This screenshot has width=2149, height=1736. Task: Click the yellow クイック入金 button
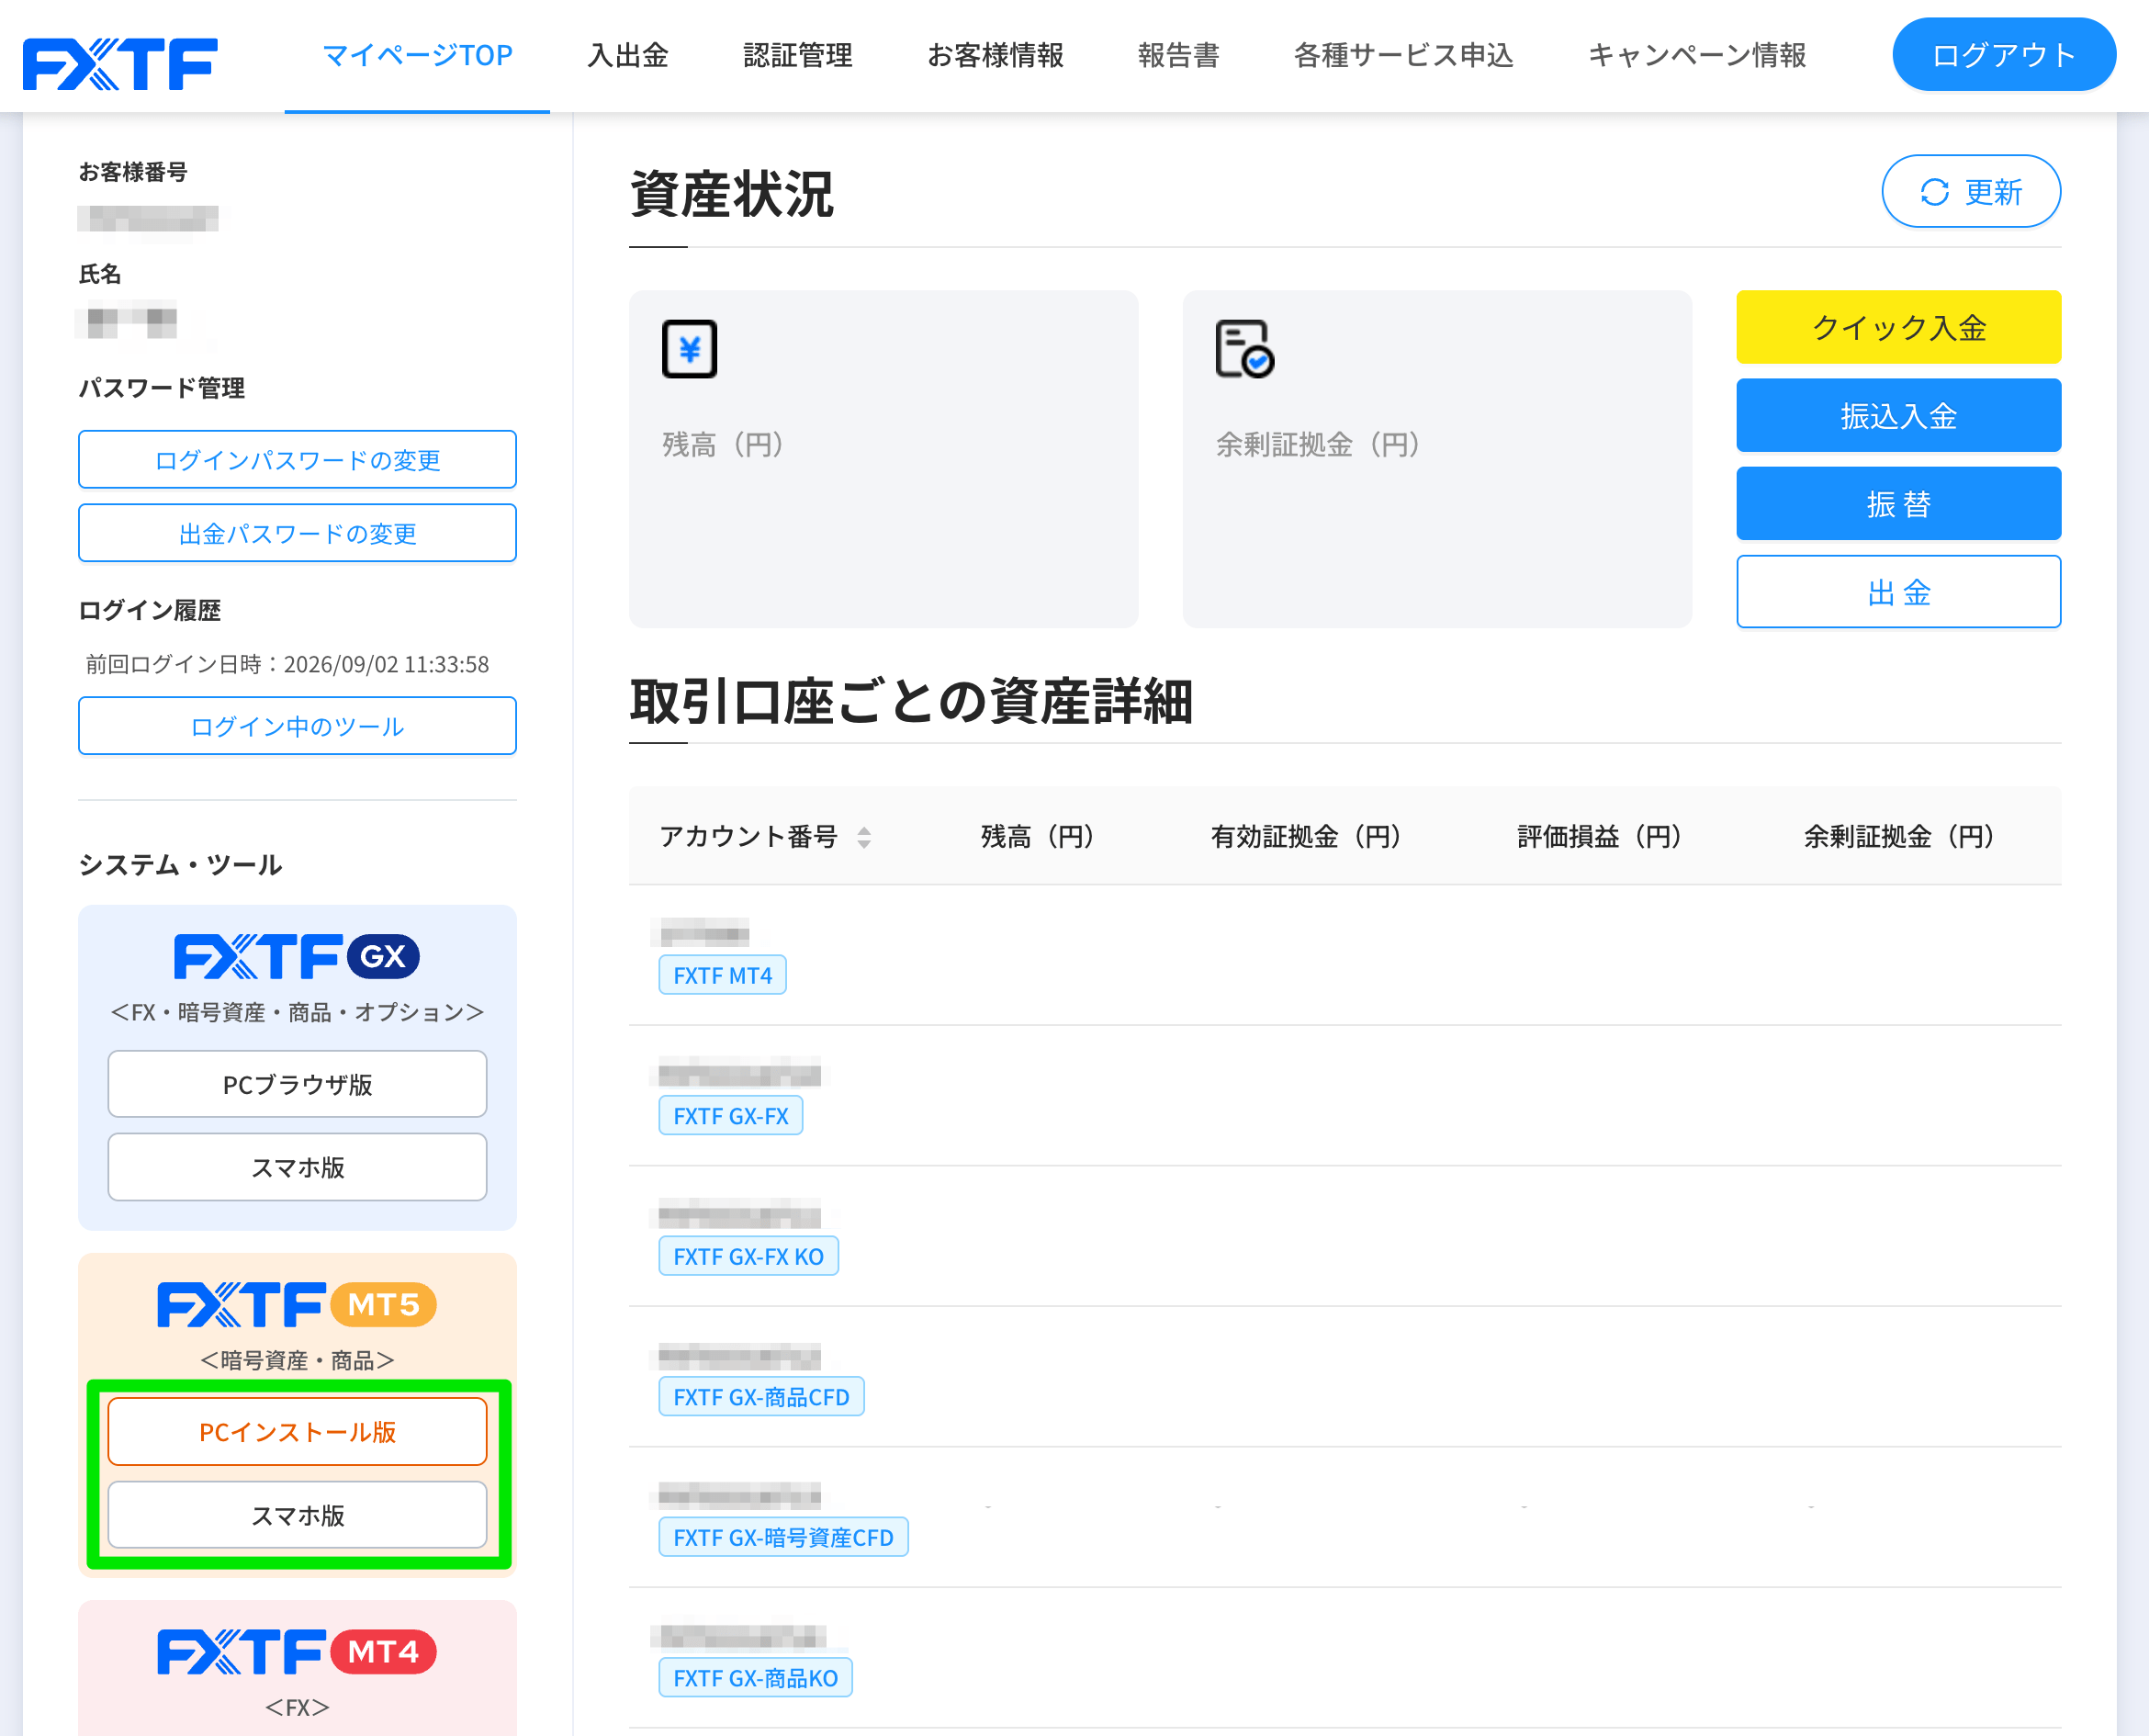(x=1898, y=327)
